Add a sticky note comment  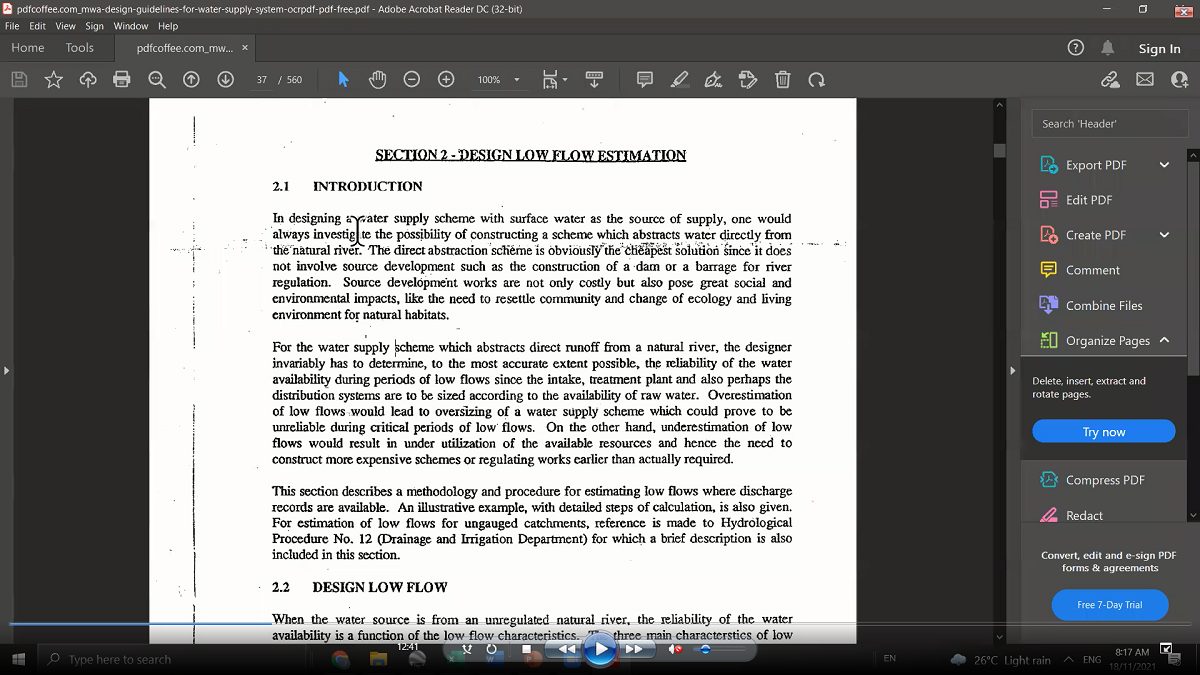click(x=645, y=80)
